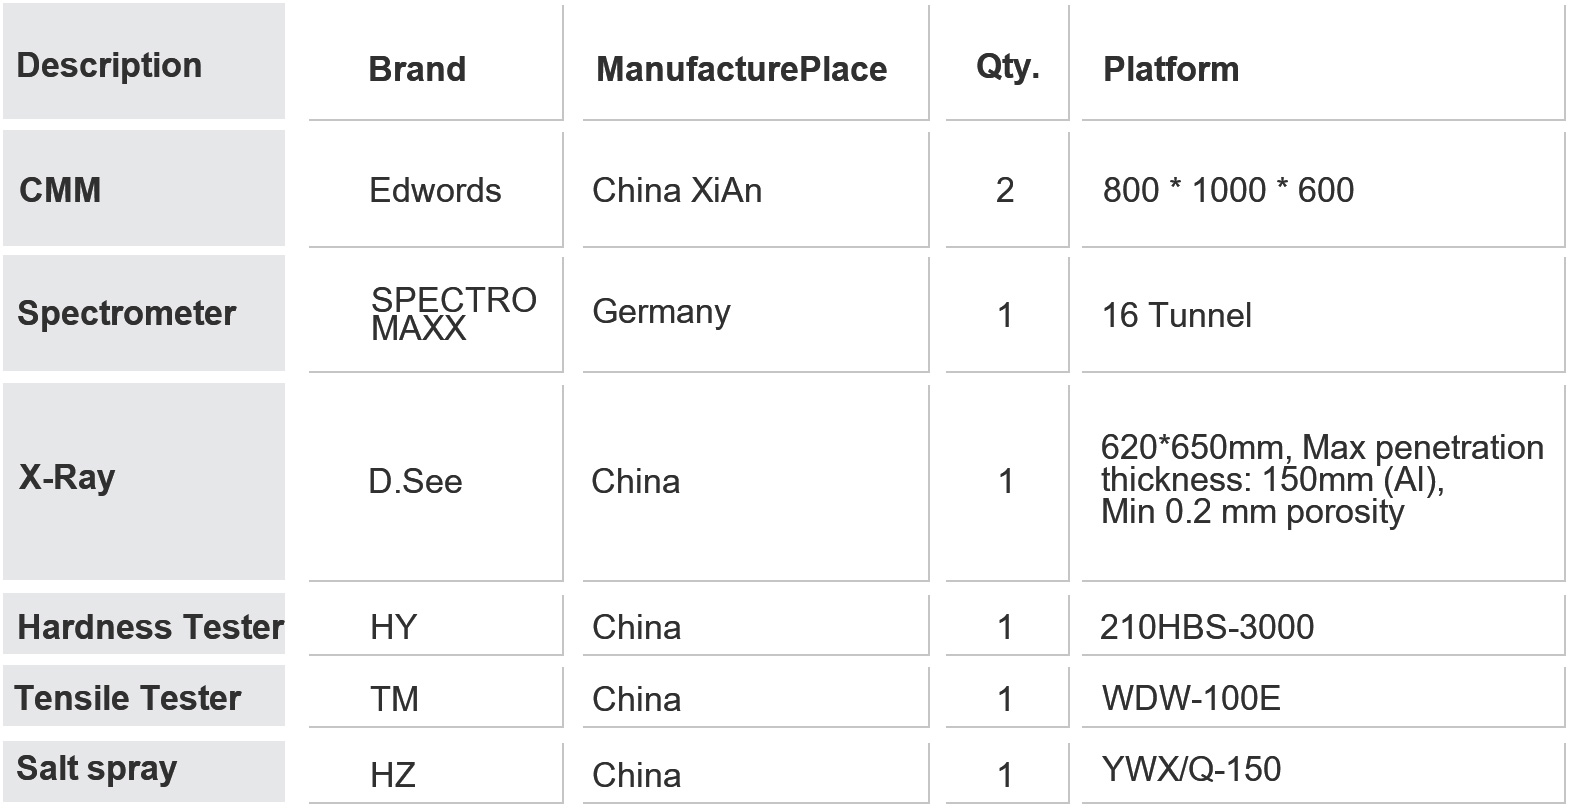Select the Germany manufacture place cell
This screenshot has height=810, width=1570.
point(661,311)
